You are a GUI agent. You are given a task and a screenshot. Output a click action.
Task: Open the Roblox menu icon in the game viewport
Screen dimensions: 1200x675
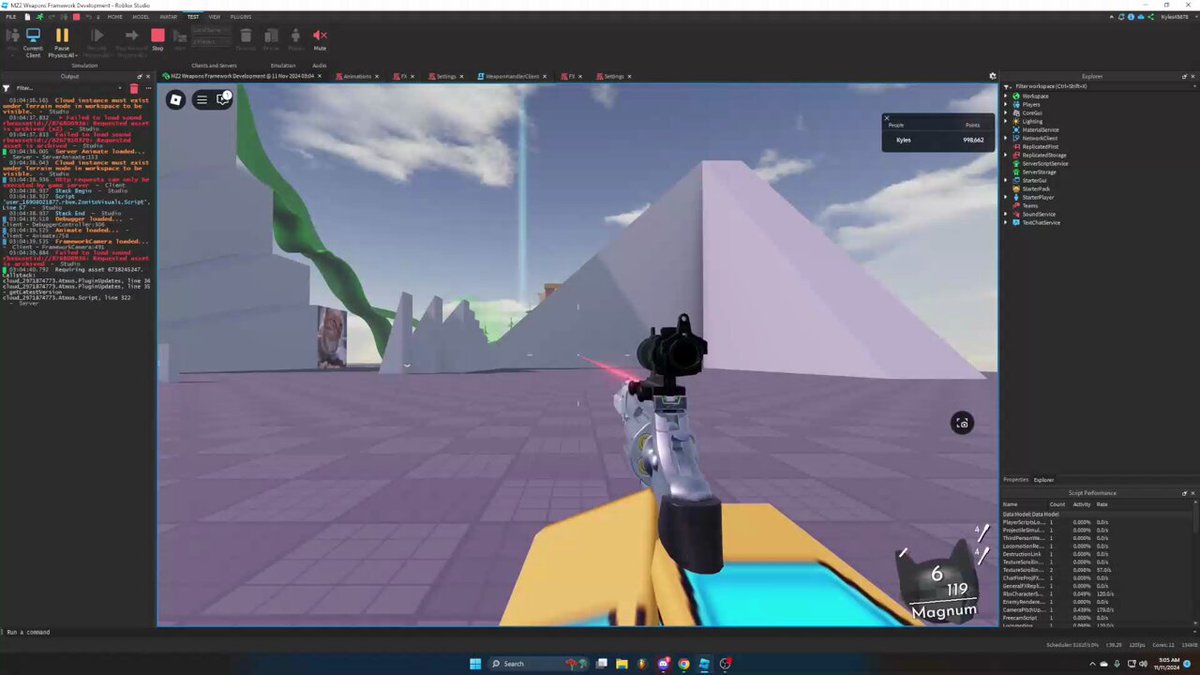point(176,99)
